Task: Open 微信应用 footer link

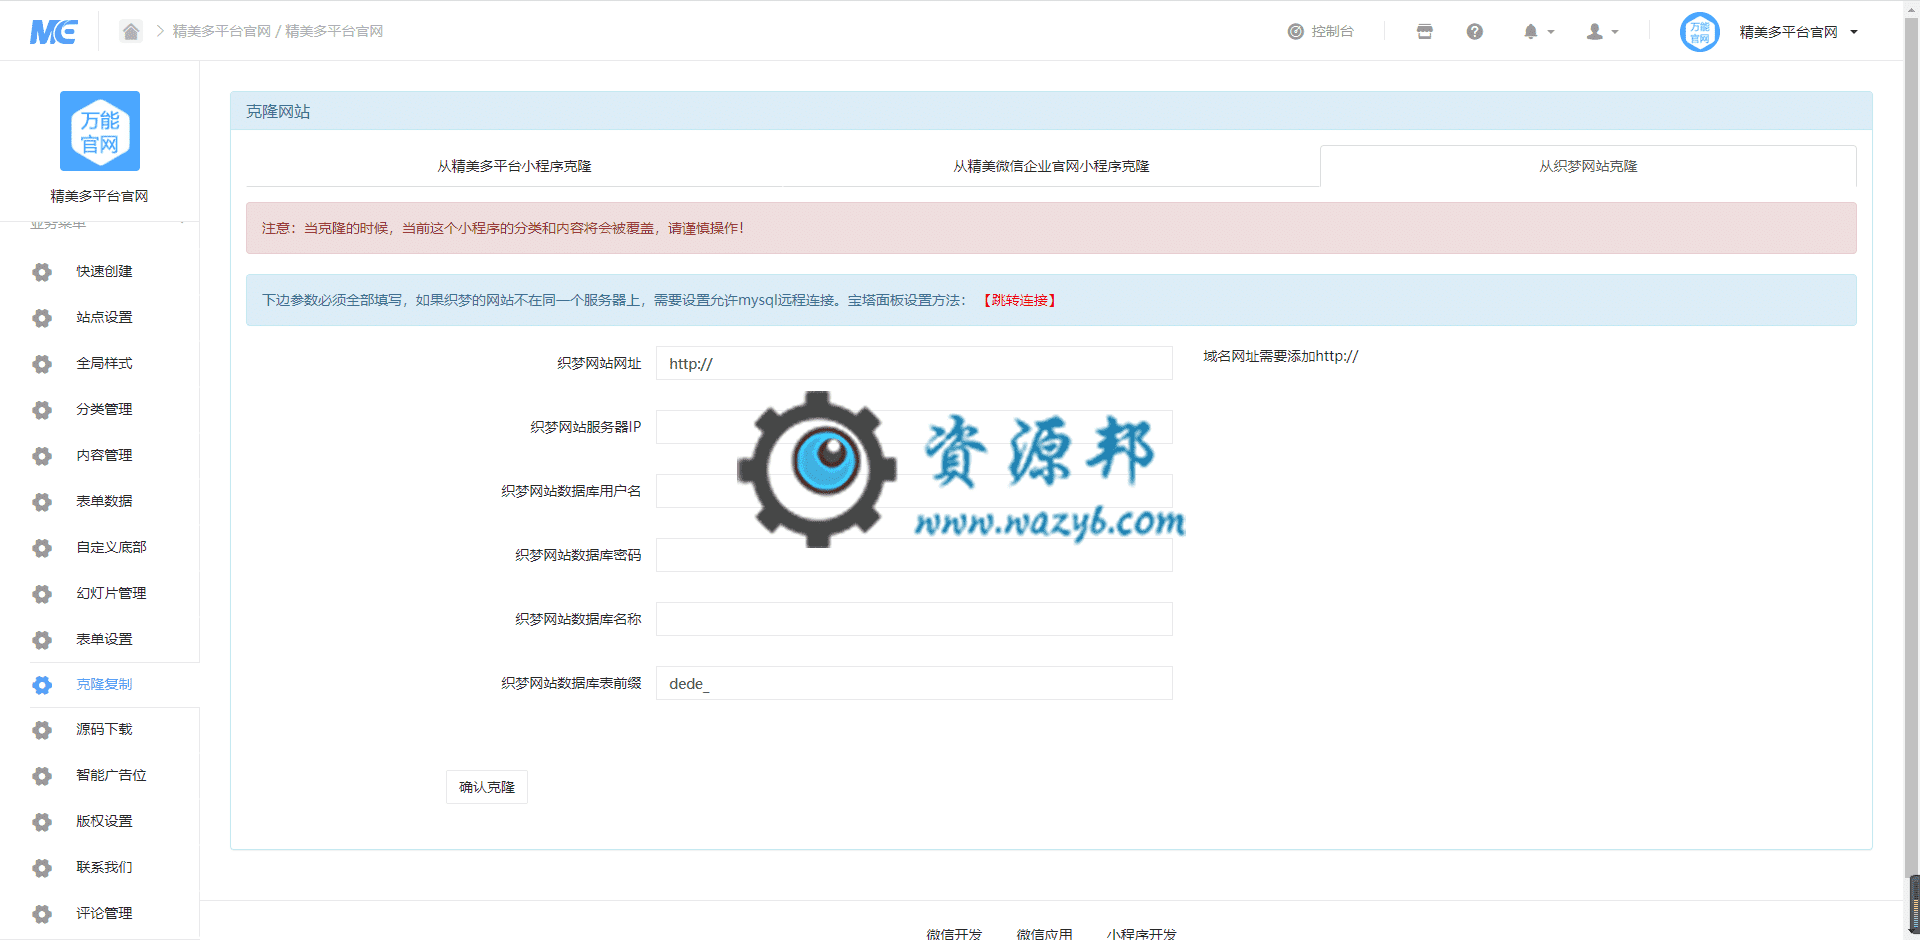Action: click(1044, 934)
